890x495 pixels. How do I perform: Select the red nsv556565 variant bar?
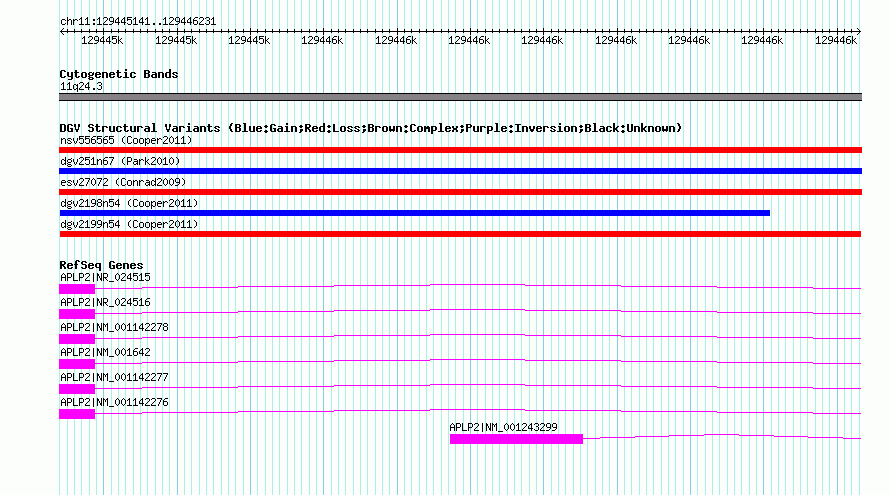460,150
